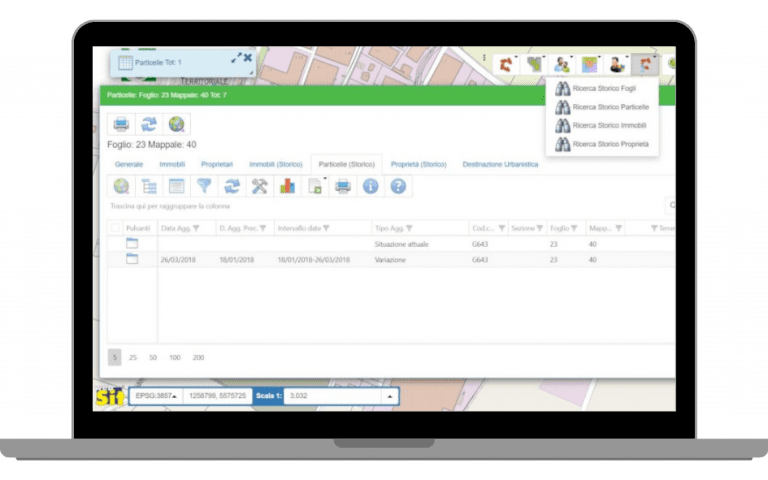Open the export document icon menu

tap(315, 186)
